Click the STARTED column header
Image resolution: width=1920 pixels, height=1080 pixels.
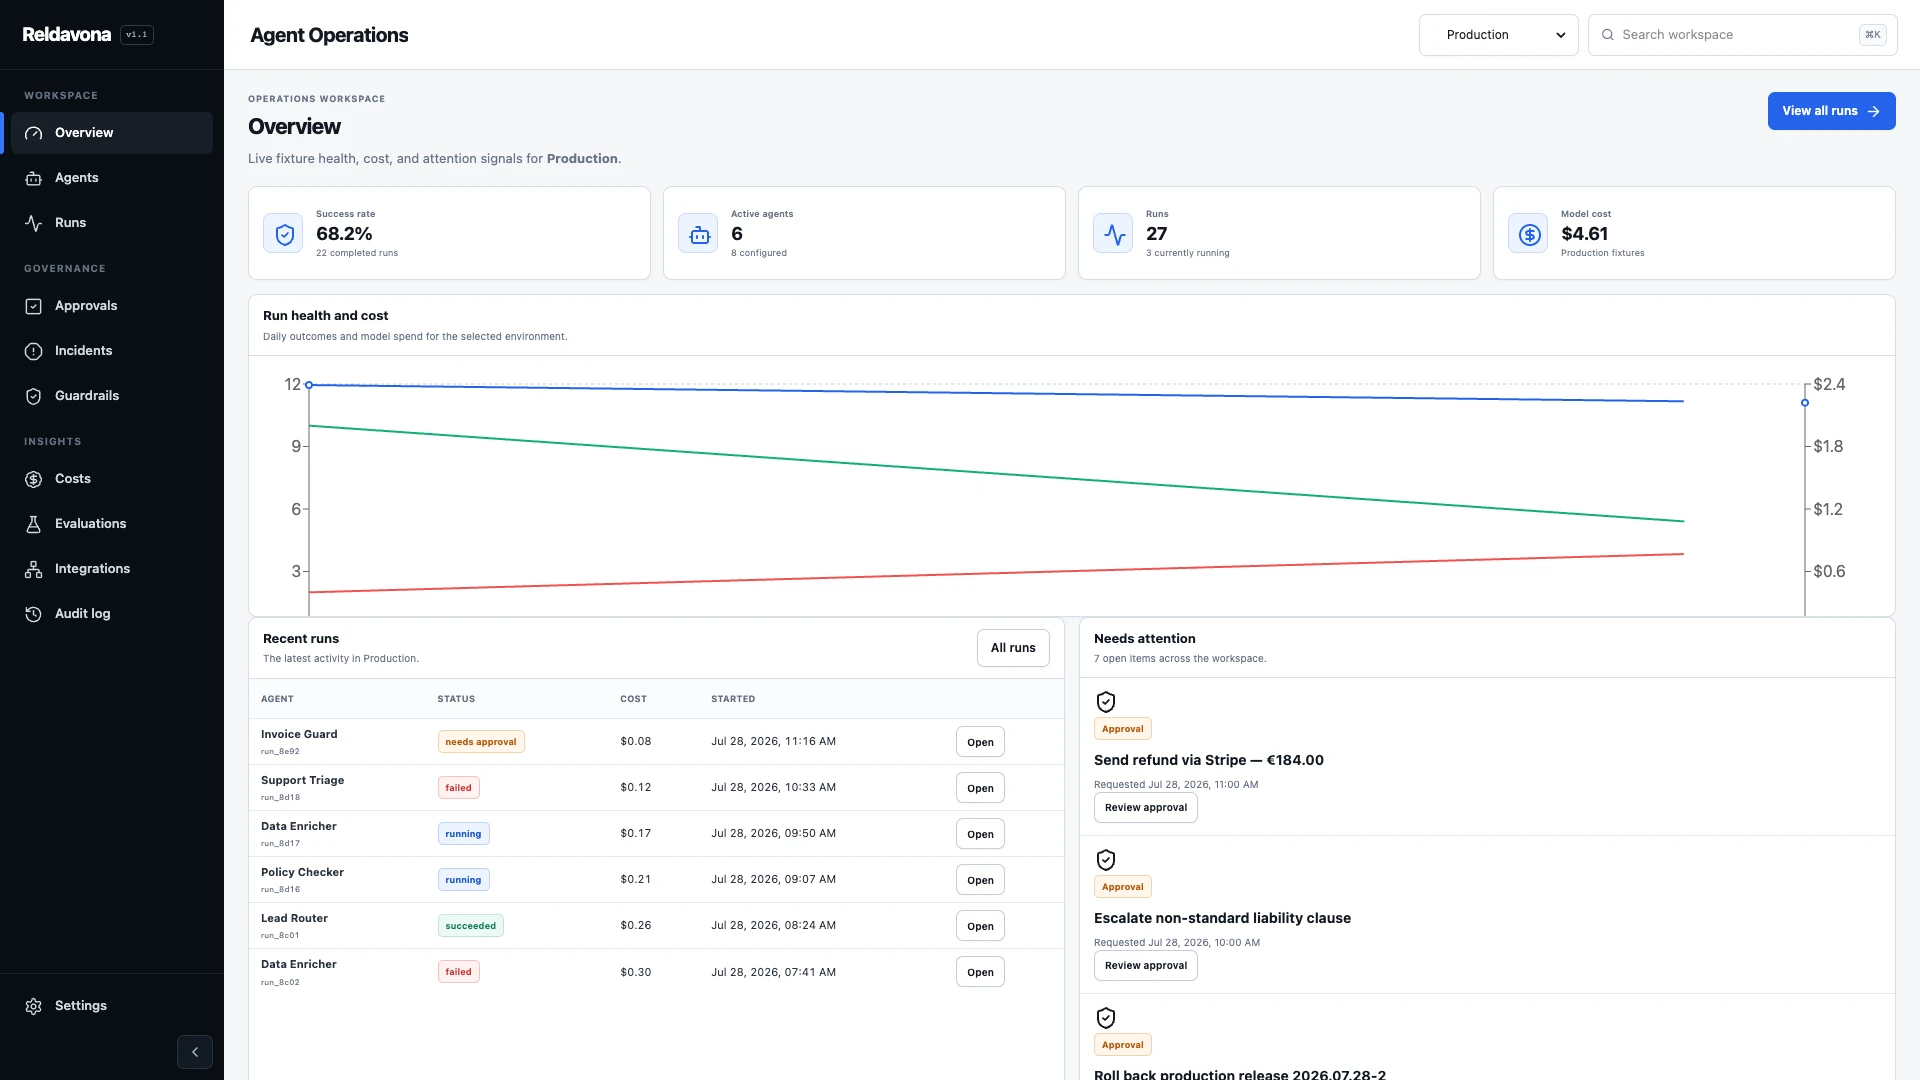click(733, 699)
